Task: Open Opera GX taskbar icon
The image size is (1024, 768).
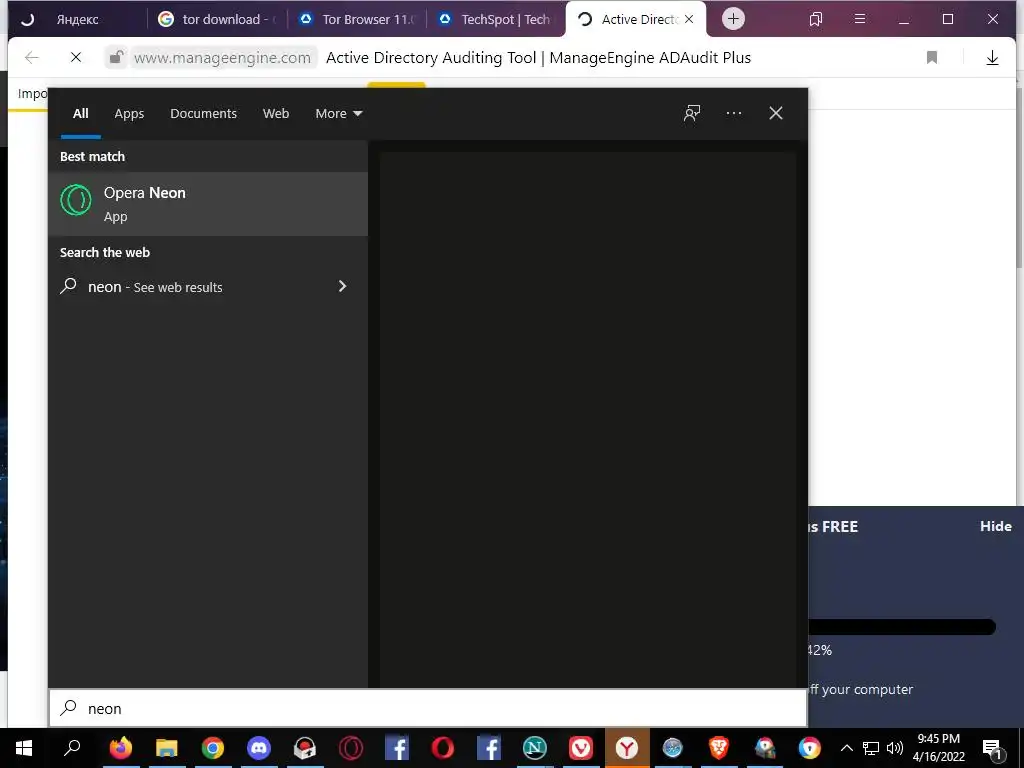Action: 351,748
